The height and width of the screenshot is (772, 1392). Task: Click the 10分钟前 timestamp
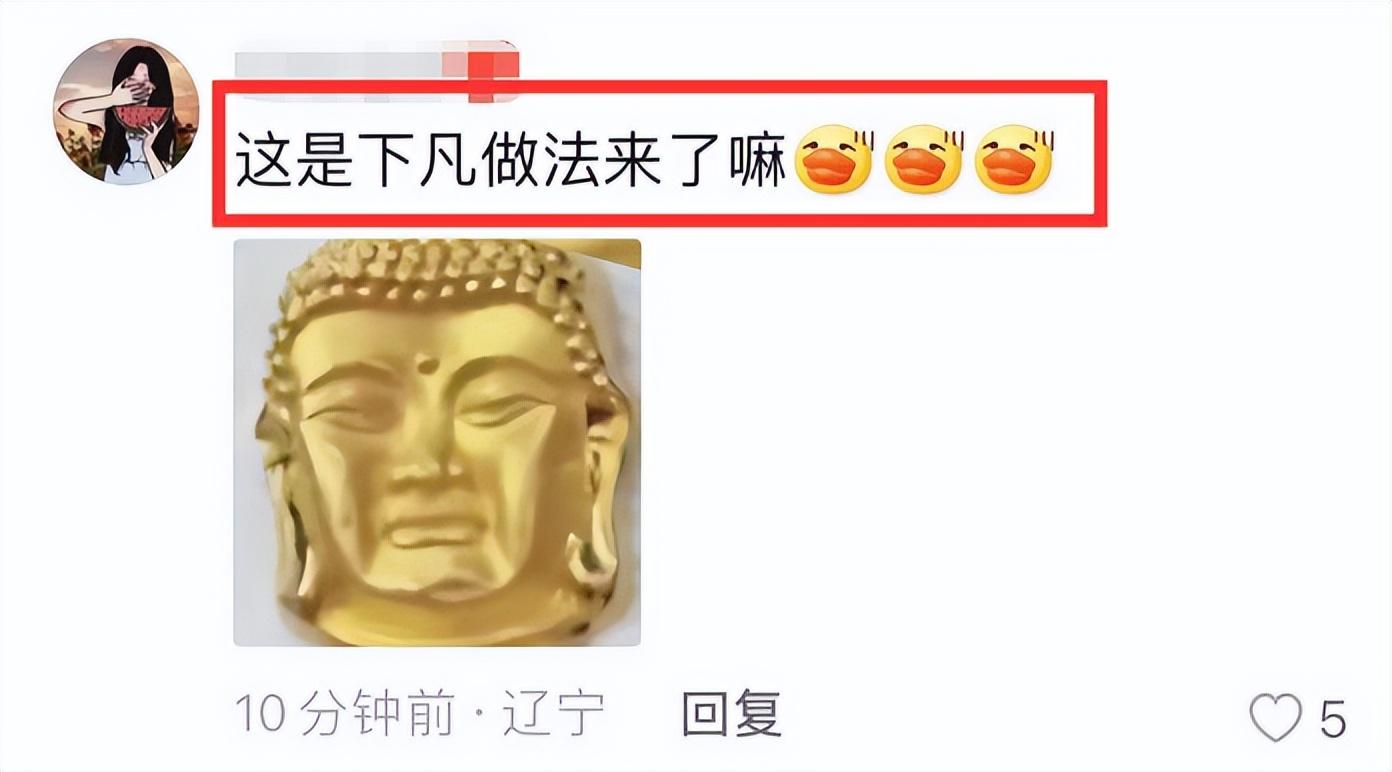pos(344,716)
